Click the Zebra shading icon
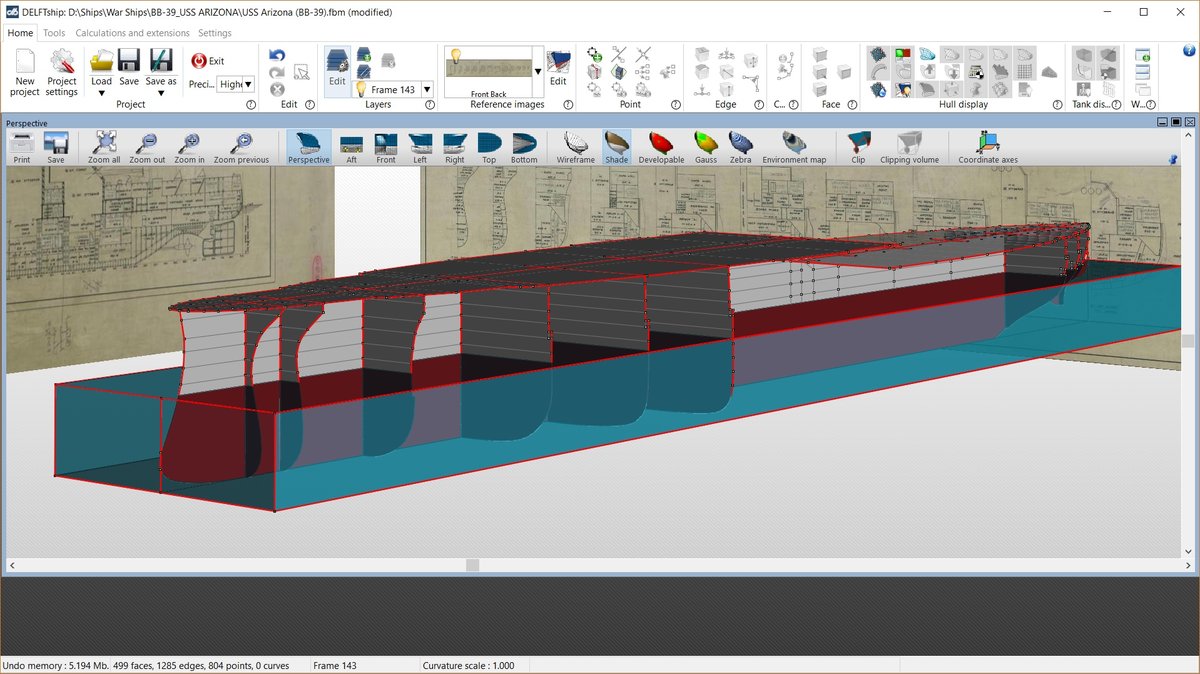 tap(740, 146)
